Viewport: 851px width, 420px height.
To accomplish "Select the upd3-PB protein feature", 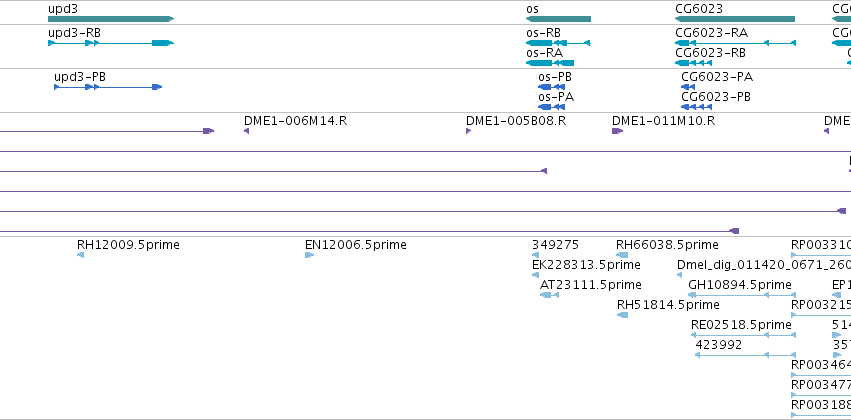I will [x=108, y=87].
